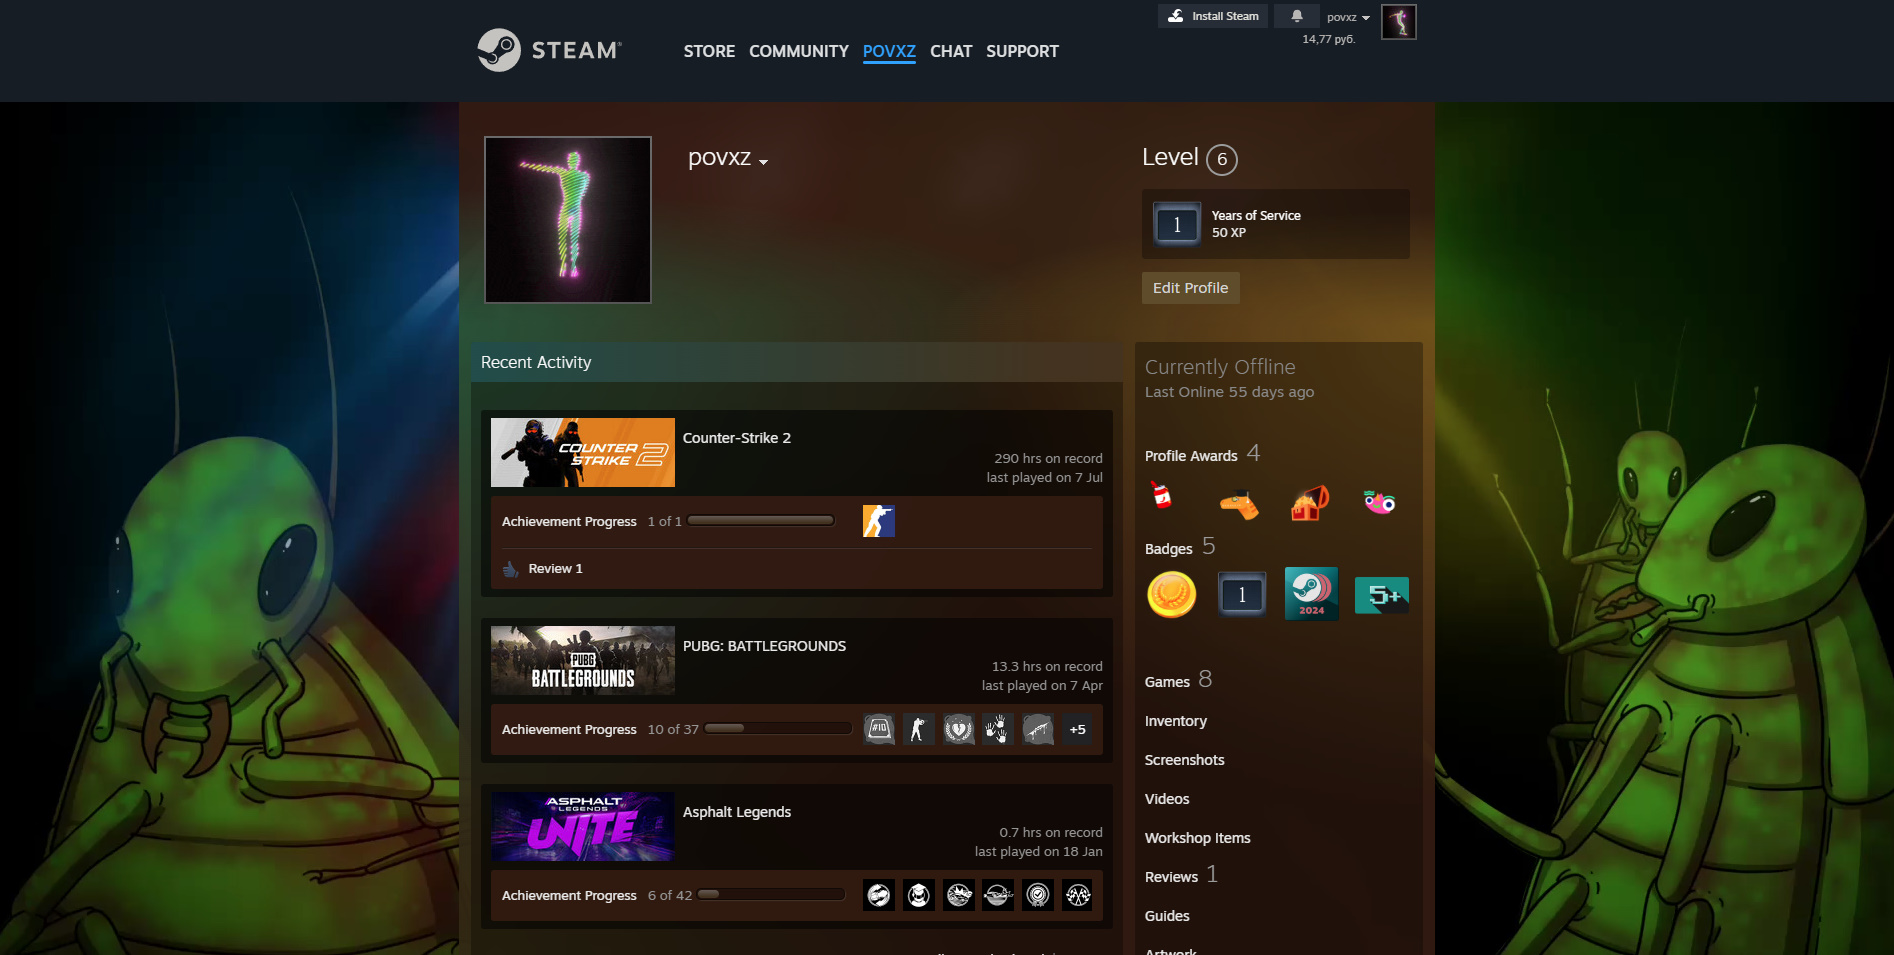Open the POVXZ profile menu
Viewport: 1894px width, 955px height.
coord(889,51)
